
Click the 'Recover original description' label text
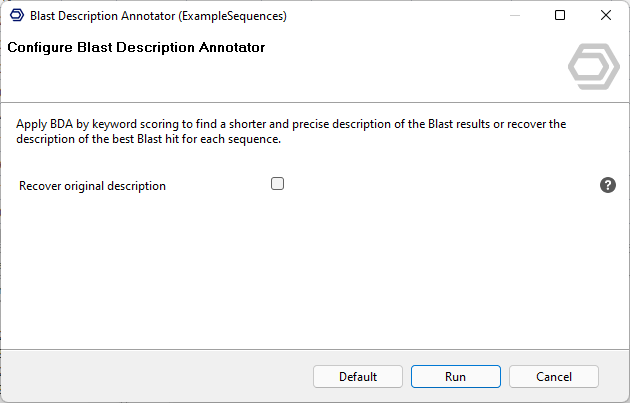[92, 186]
